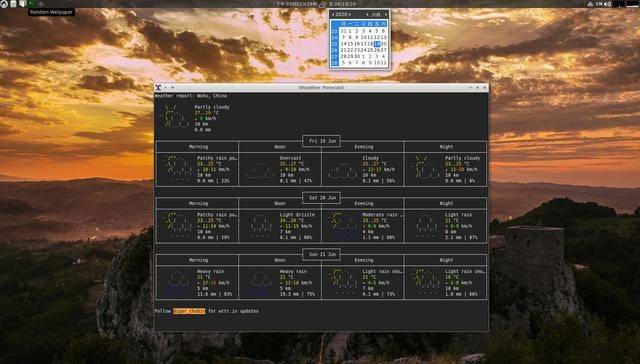This screenshot has width=640, height=364.
Task: Minimize the Weather Forecast window
Action: point(470,87)
